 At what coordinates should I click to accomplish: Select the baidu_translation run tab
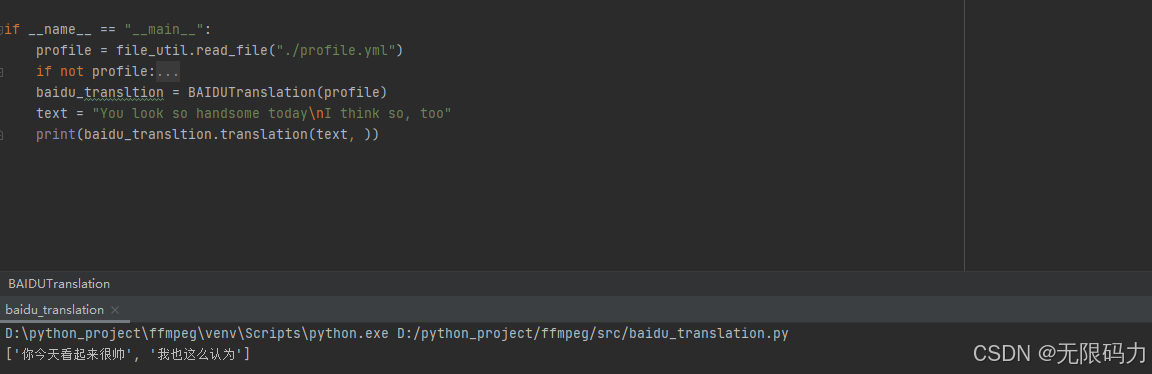pyautogui.click(x=54, y=310)
